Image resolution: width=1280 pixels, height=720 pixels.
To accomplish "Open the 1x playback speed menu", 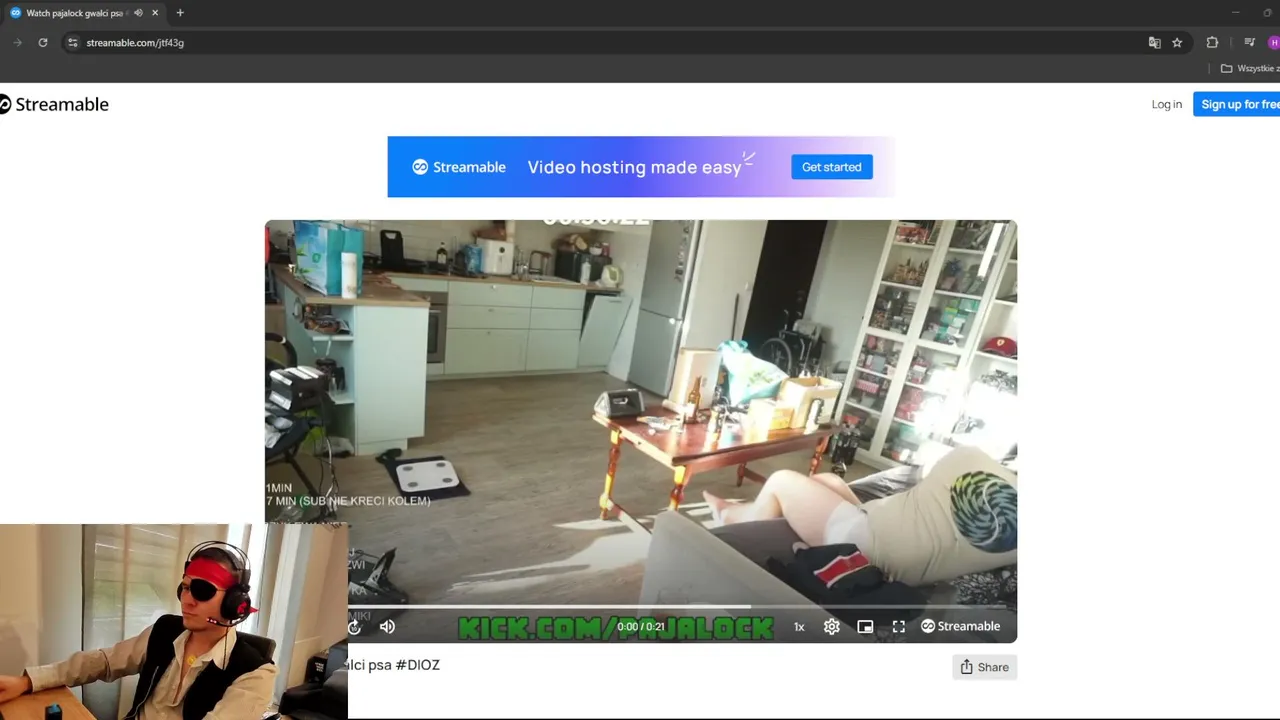I will 799,627.
